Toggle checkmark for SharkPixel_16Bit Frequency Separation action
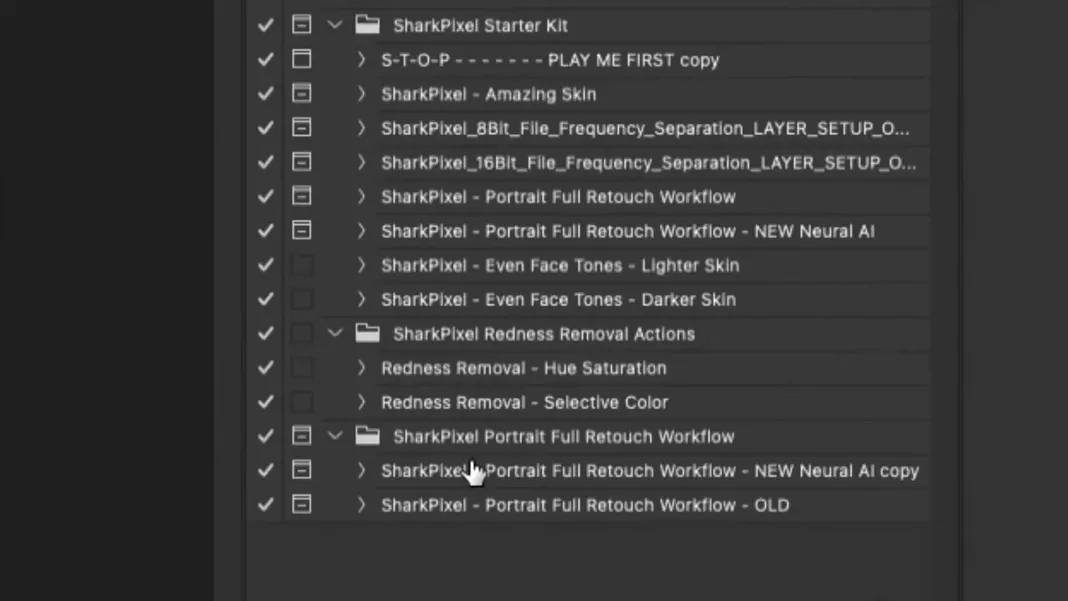1068x601 pixels. click(266, 162)
